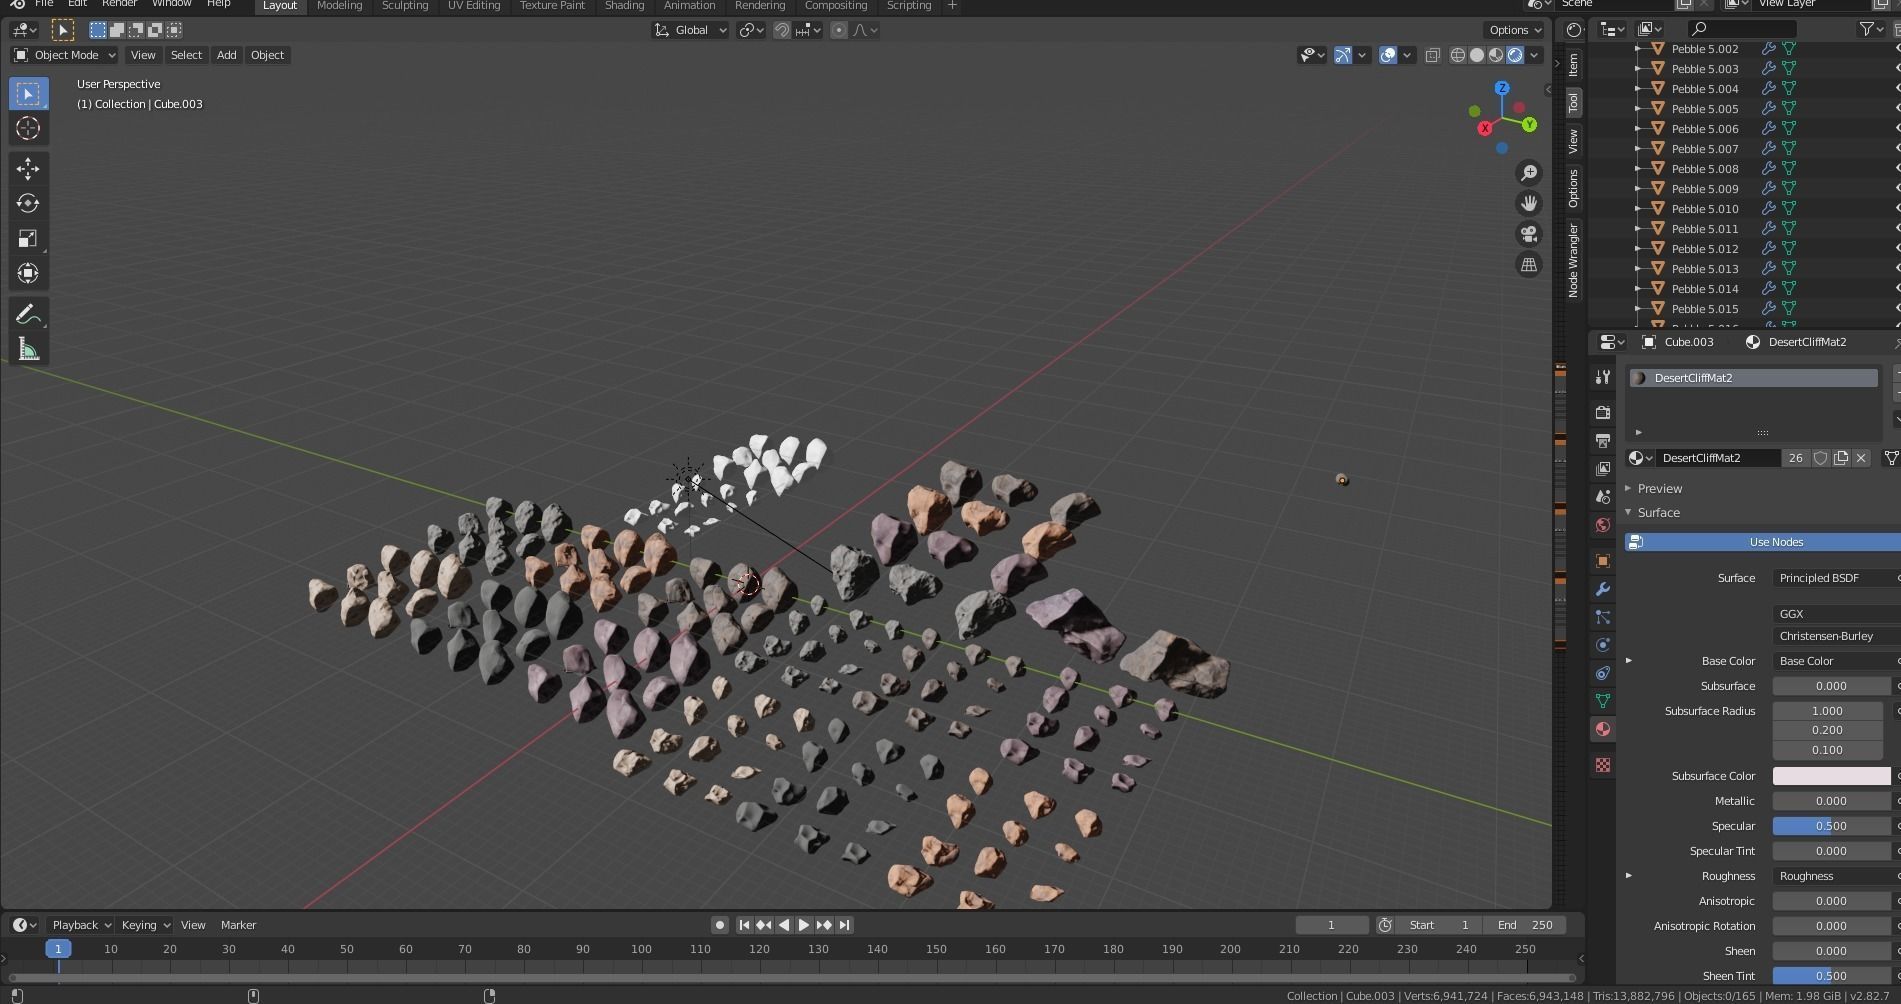Viewport: 1901px width, 1004px height.
Task: Open the Select menu in viewport header
Action: pos(186,55)
